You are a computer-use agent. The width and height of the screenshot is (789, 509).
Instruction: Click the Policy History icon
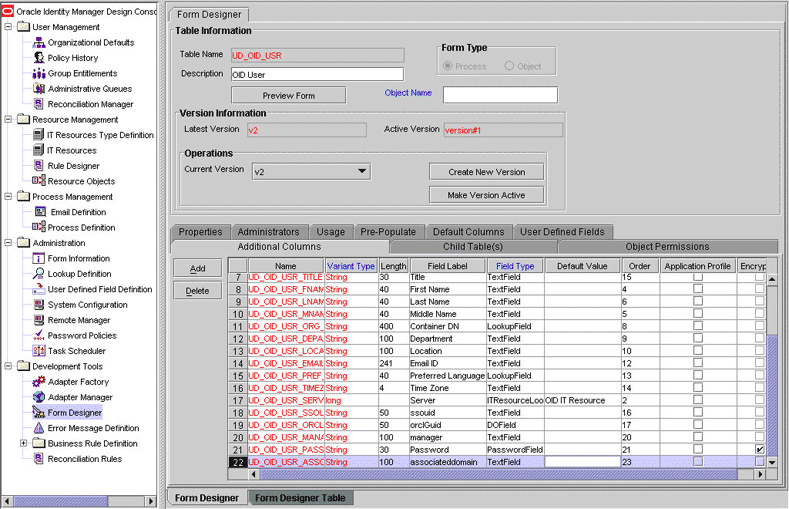[x=39, y=58]
